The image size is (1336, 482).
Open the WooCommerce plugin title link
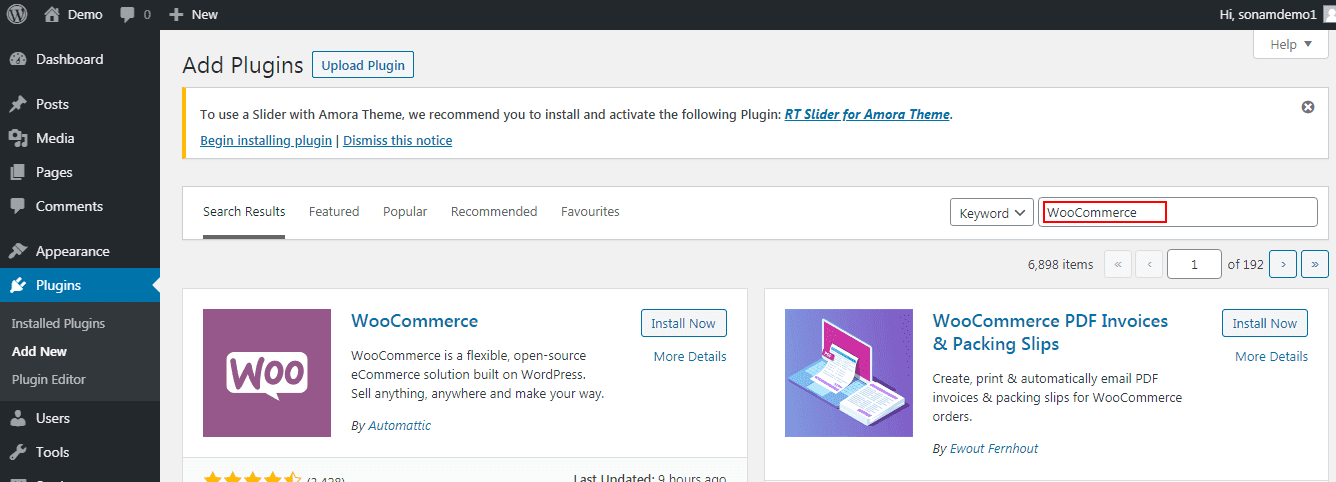coord(415,321)
